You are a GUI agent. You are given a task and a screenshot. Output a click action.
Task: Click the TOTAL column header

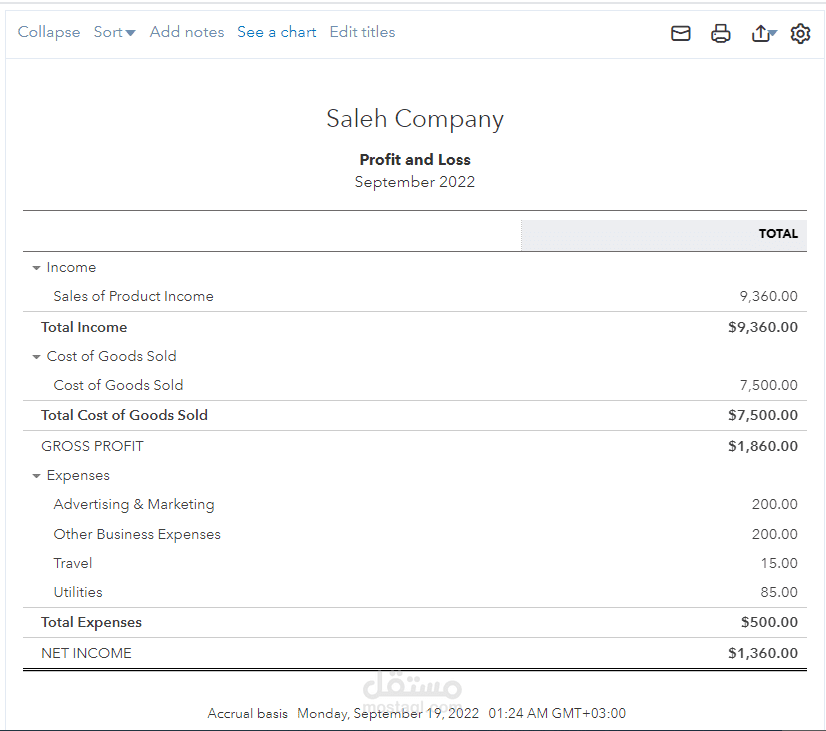click(x=778, y=234)
